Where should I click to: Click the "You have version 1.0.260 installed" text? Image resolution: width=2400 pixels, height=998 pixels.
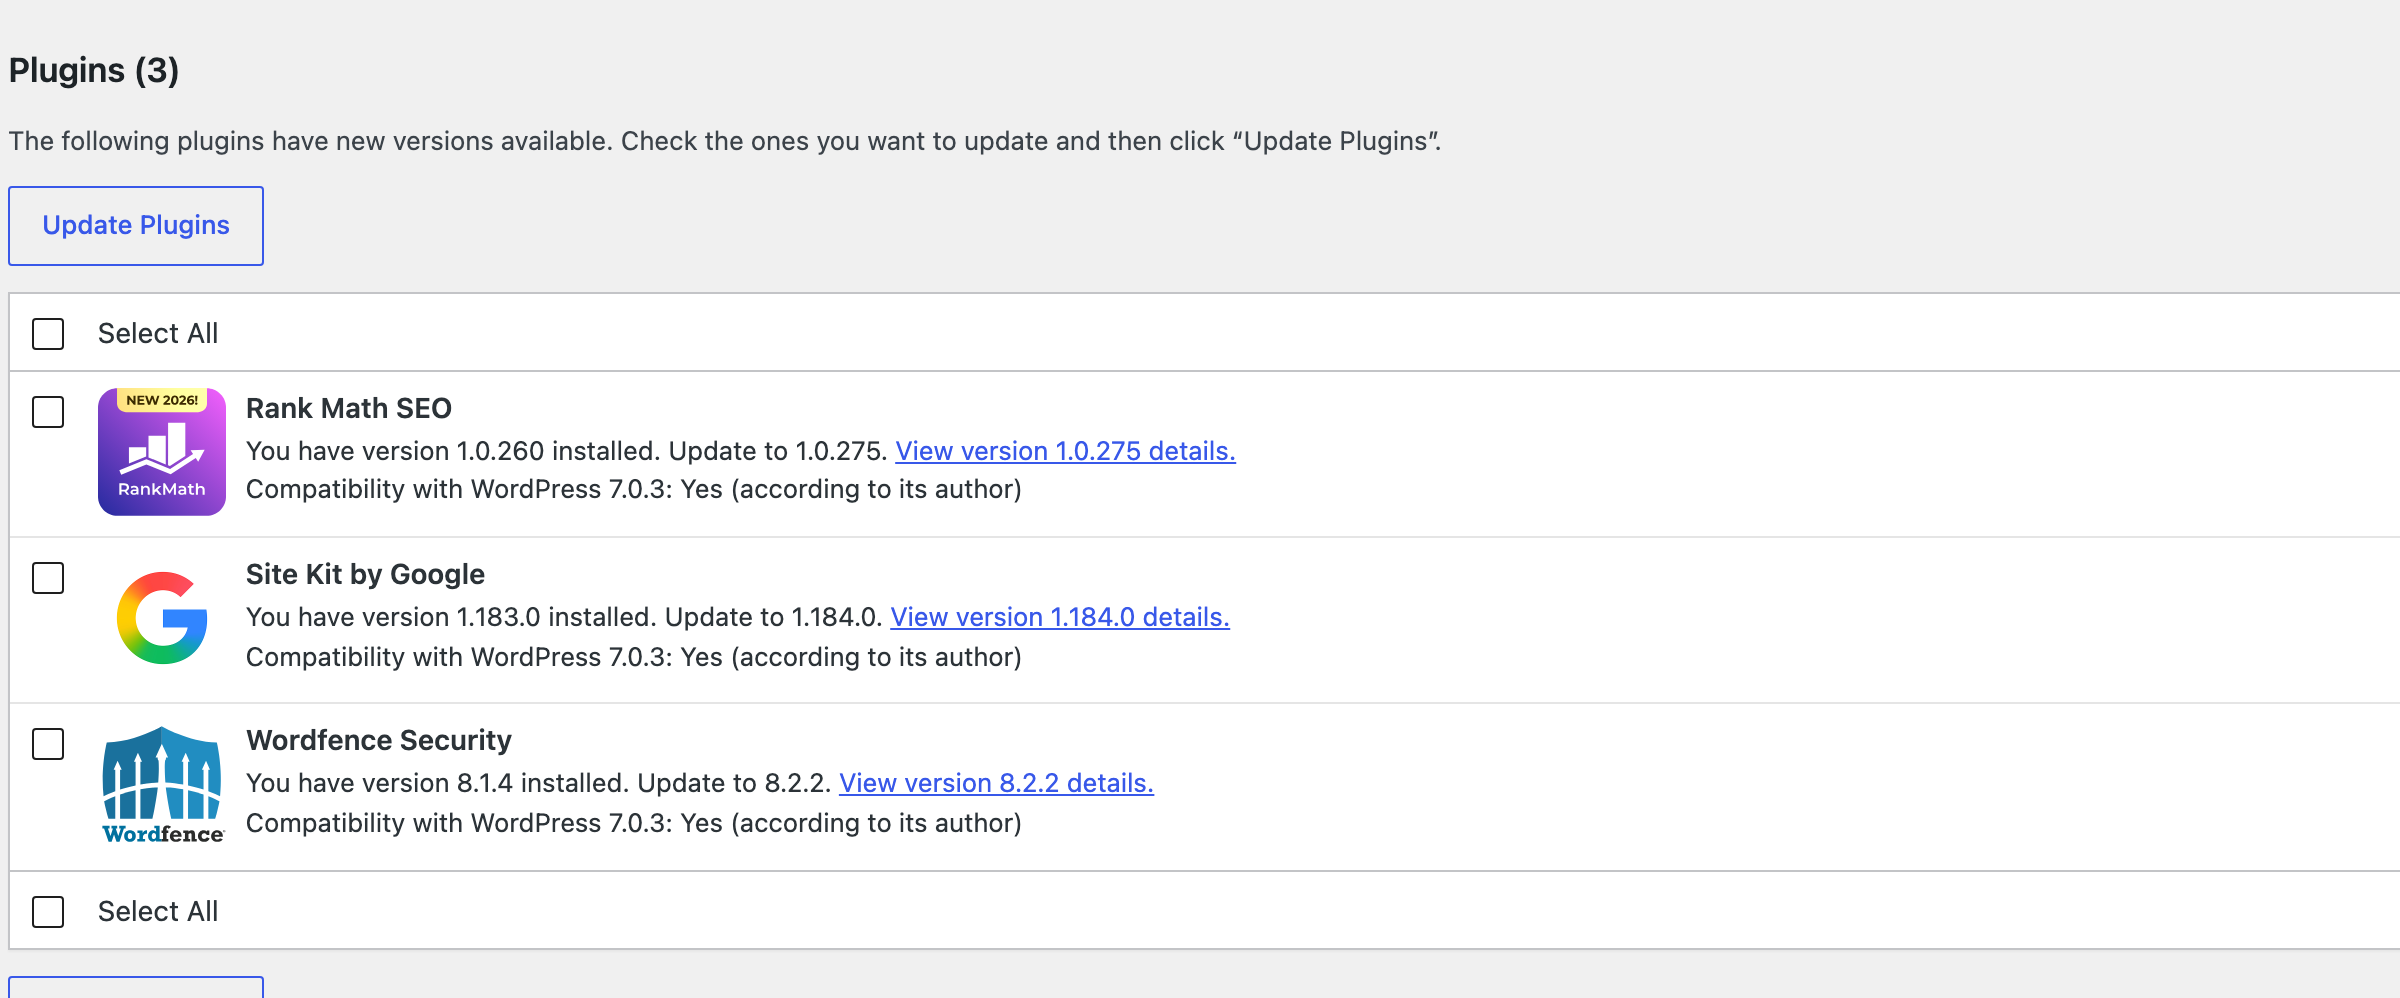[x=453, y=451]
